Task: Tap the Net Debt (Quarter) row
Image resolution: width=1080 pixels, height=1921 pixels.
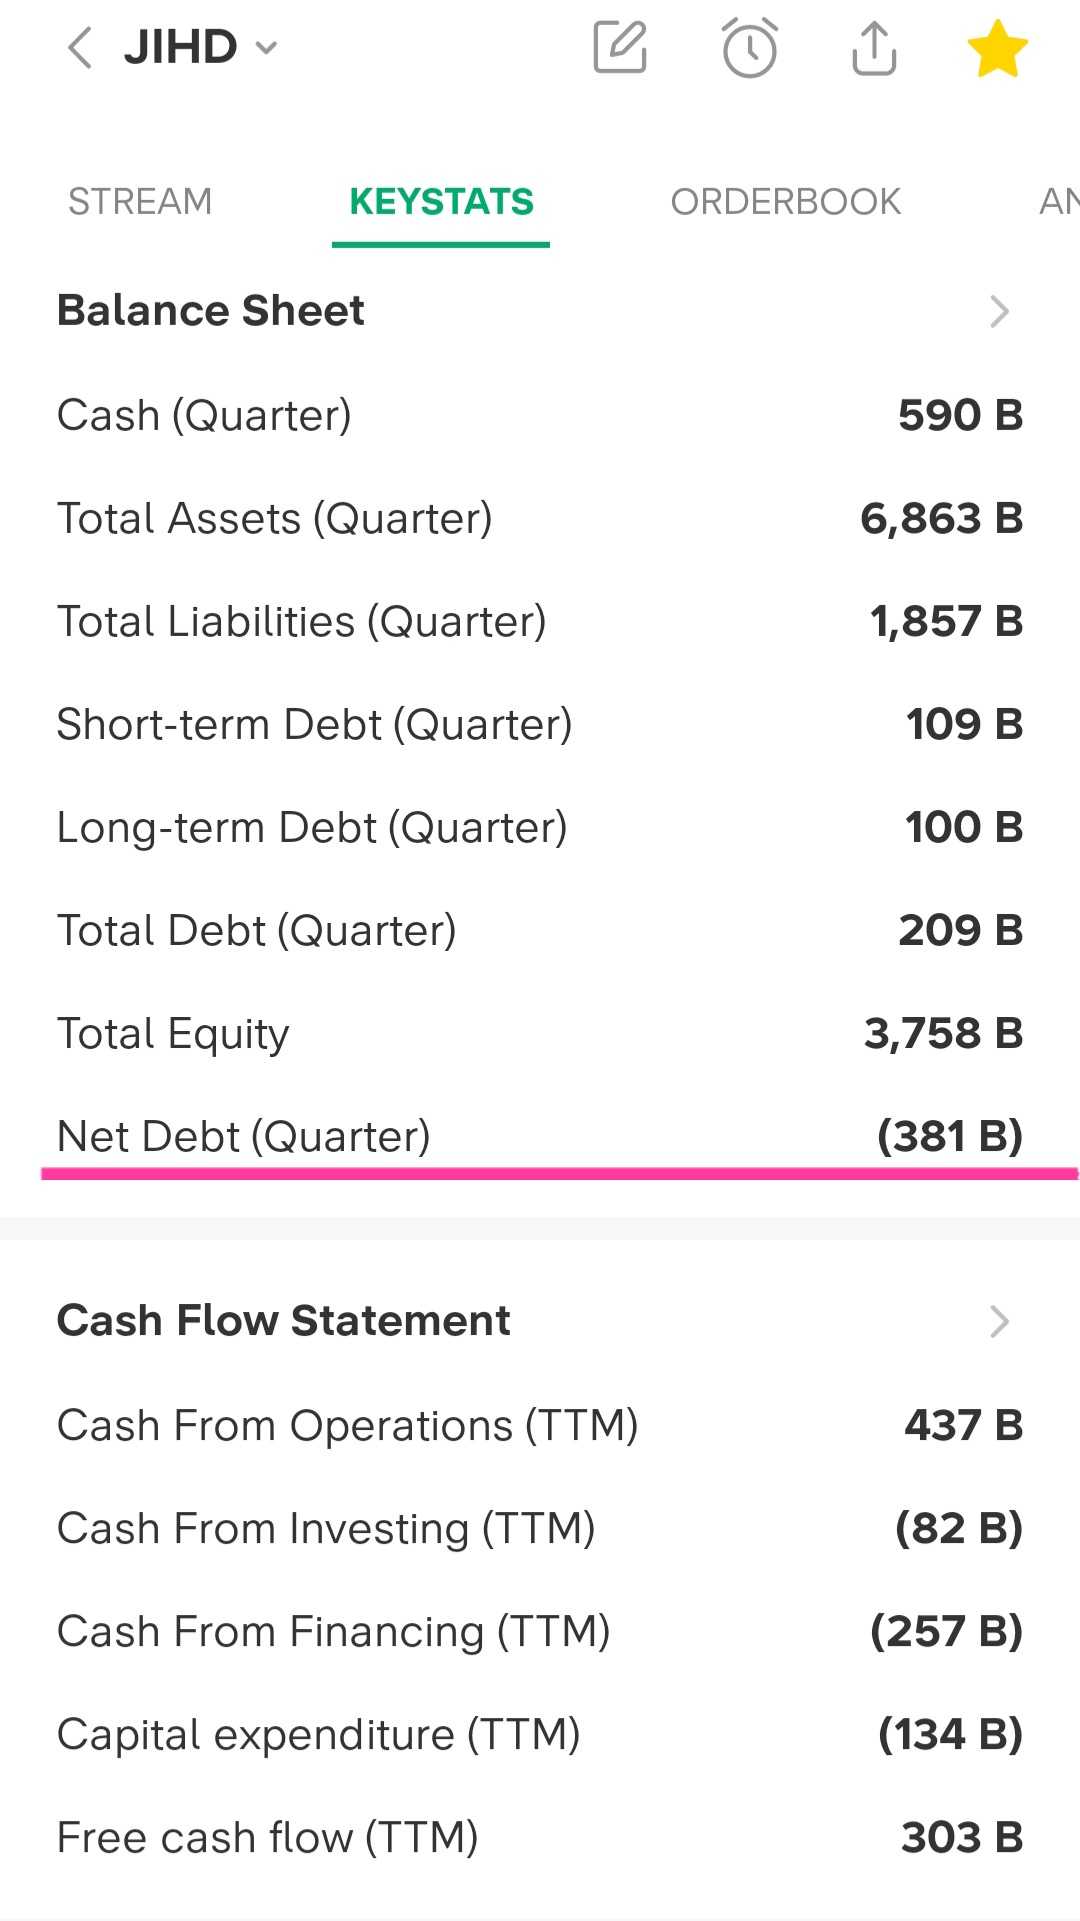Action: pyautogui.click(x=540, y=1137)
